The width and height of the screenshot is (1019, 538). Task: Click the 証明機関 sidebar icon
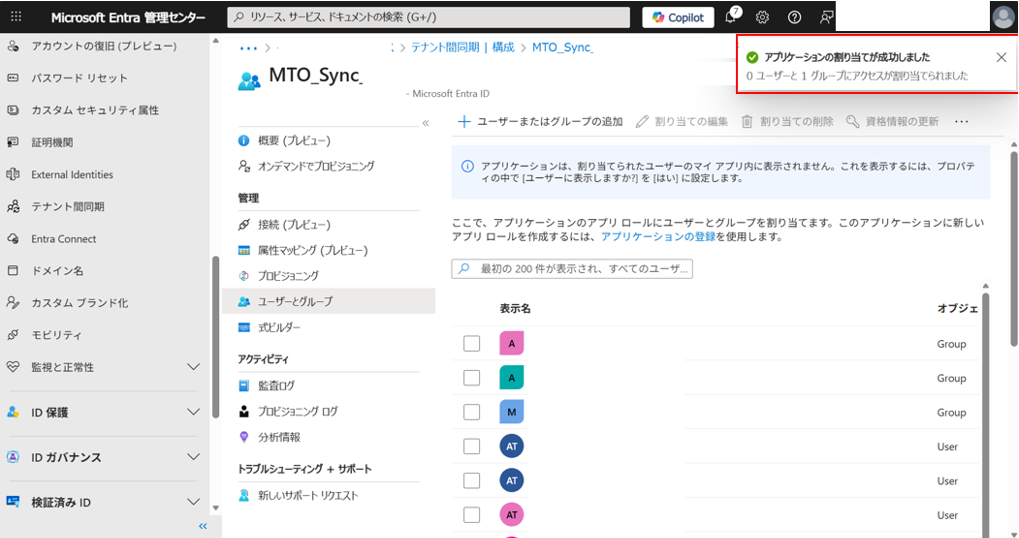coord(13,142)
